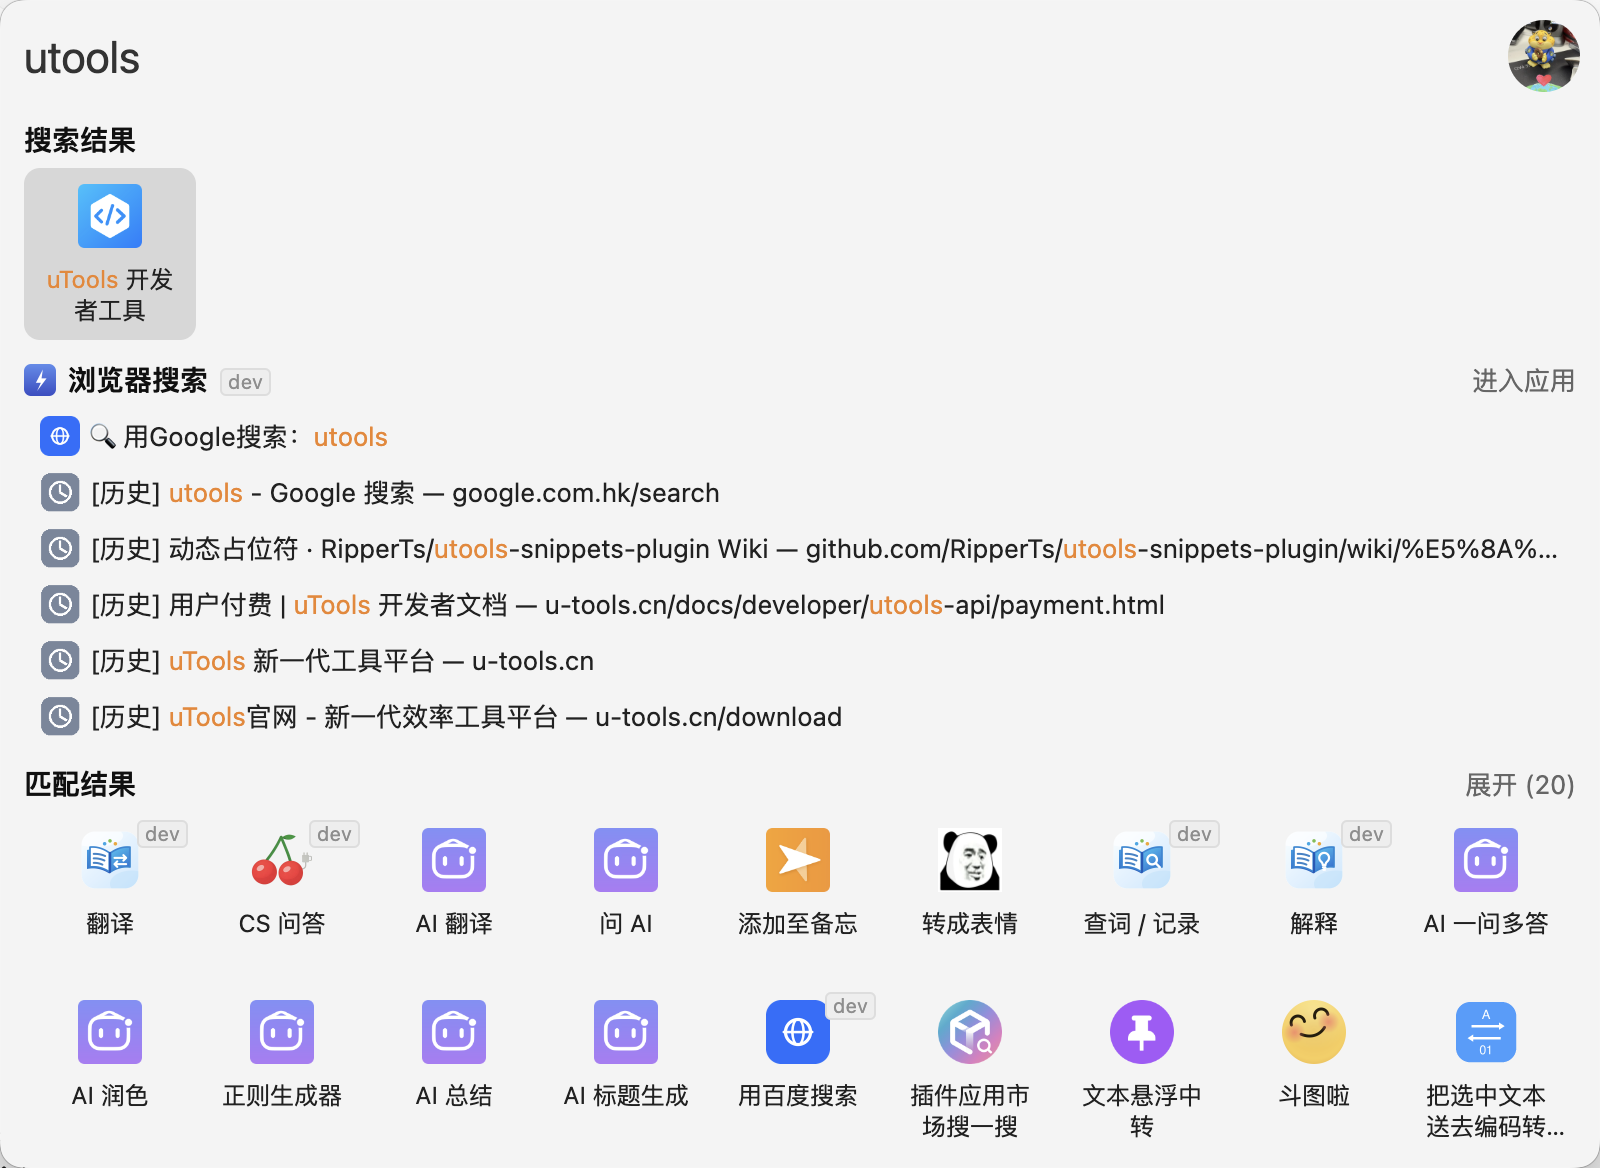Open the AI 翻译 icon
The image size is (1600, 1168).
point(454,860)
